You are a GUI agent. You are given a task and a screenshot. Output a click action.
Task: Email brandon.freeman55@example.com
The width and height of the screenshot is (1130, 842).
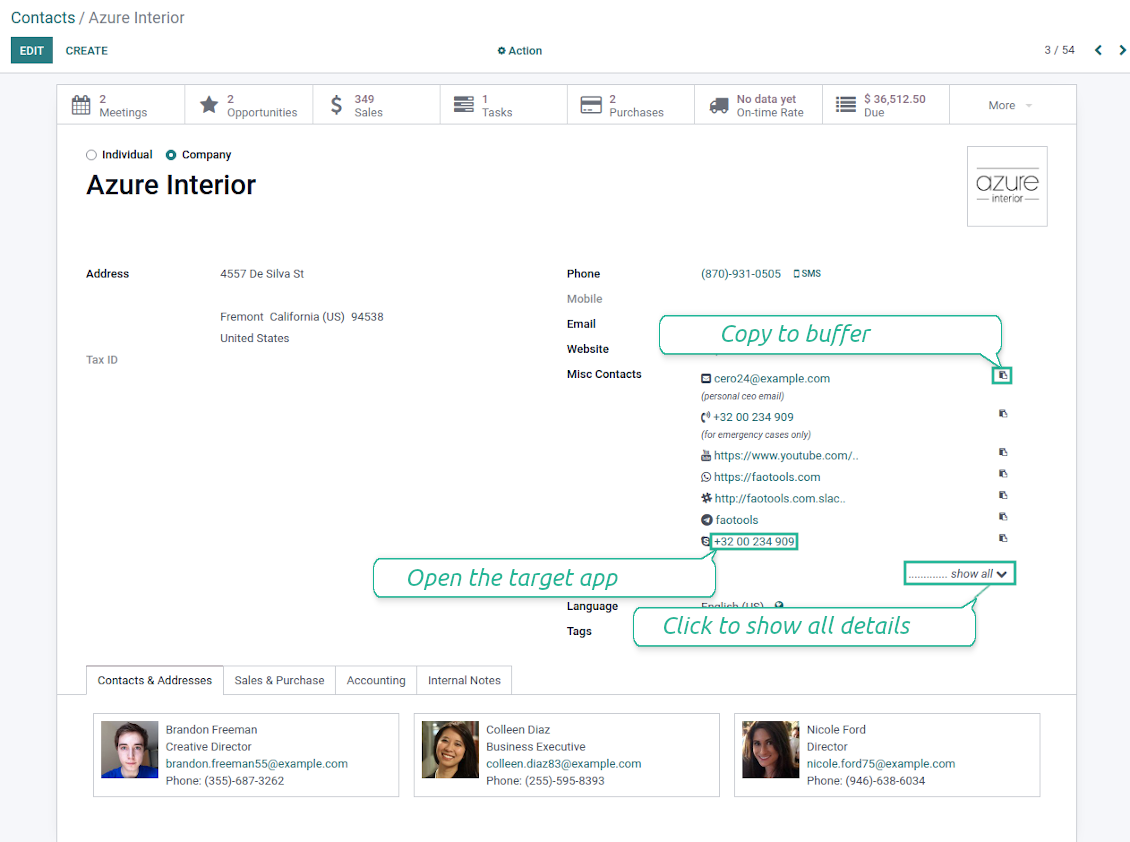point(257,763)
